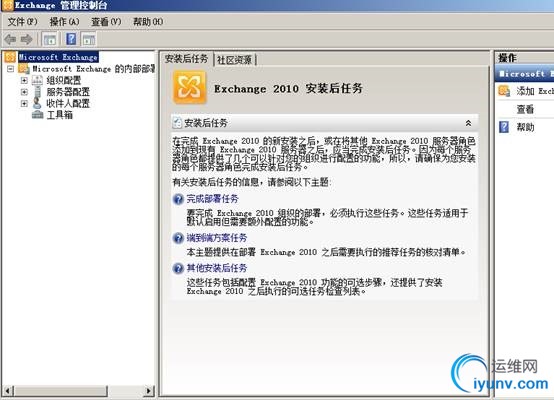554x400 pixels.
Task: Open the 操作(A) menu
Action: click(x=64, y=22)
